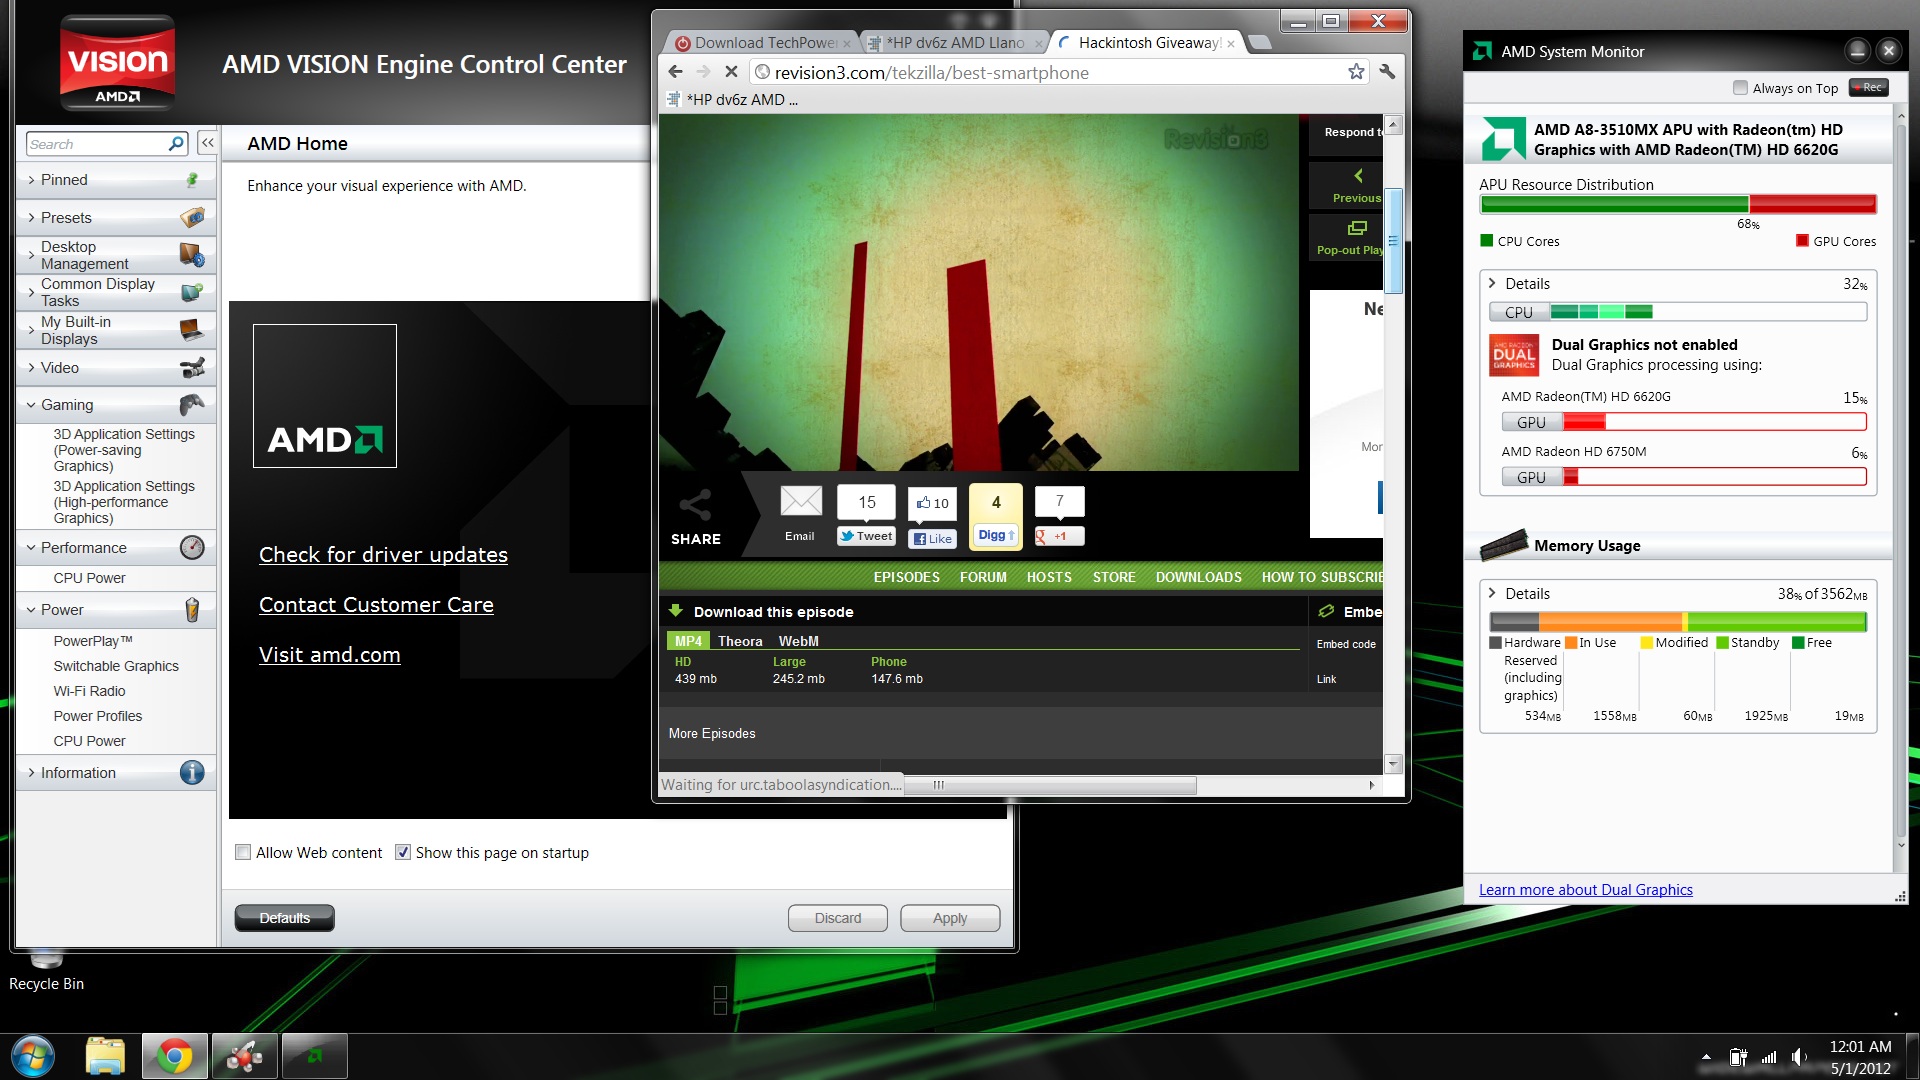This screenshot has height=1080, width=1920.
Task: Open Chrome from the Windows taskbar
Action: pos(174,1056)
